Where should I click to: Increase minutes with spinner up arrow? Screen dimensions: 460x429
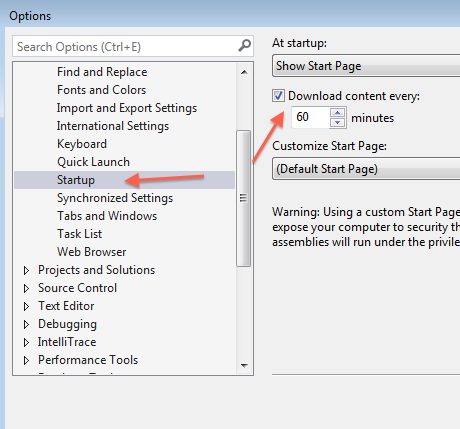click(337, 112)
